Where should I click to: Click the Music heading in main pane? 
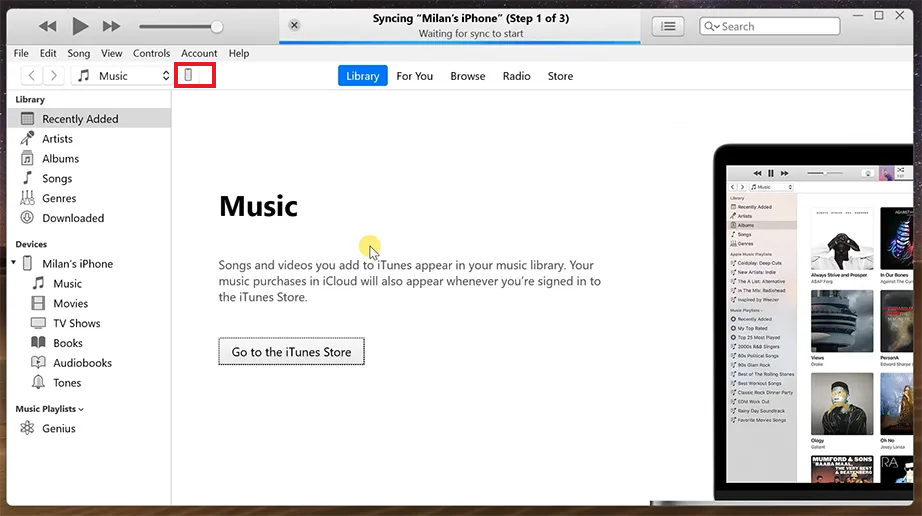click(258, 206)
